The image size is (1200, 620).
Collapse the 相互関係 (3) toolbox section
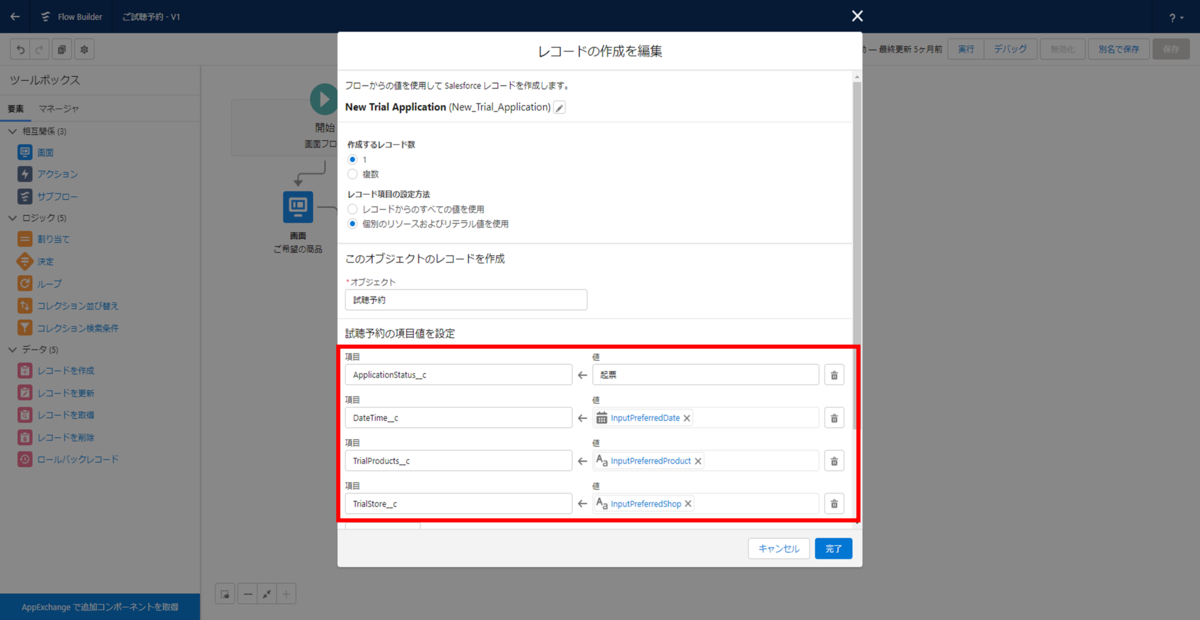(12, 131)
